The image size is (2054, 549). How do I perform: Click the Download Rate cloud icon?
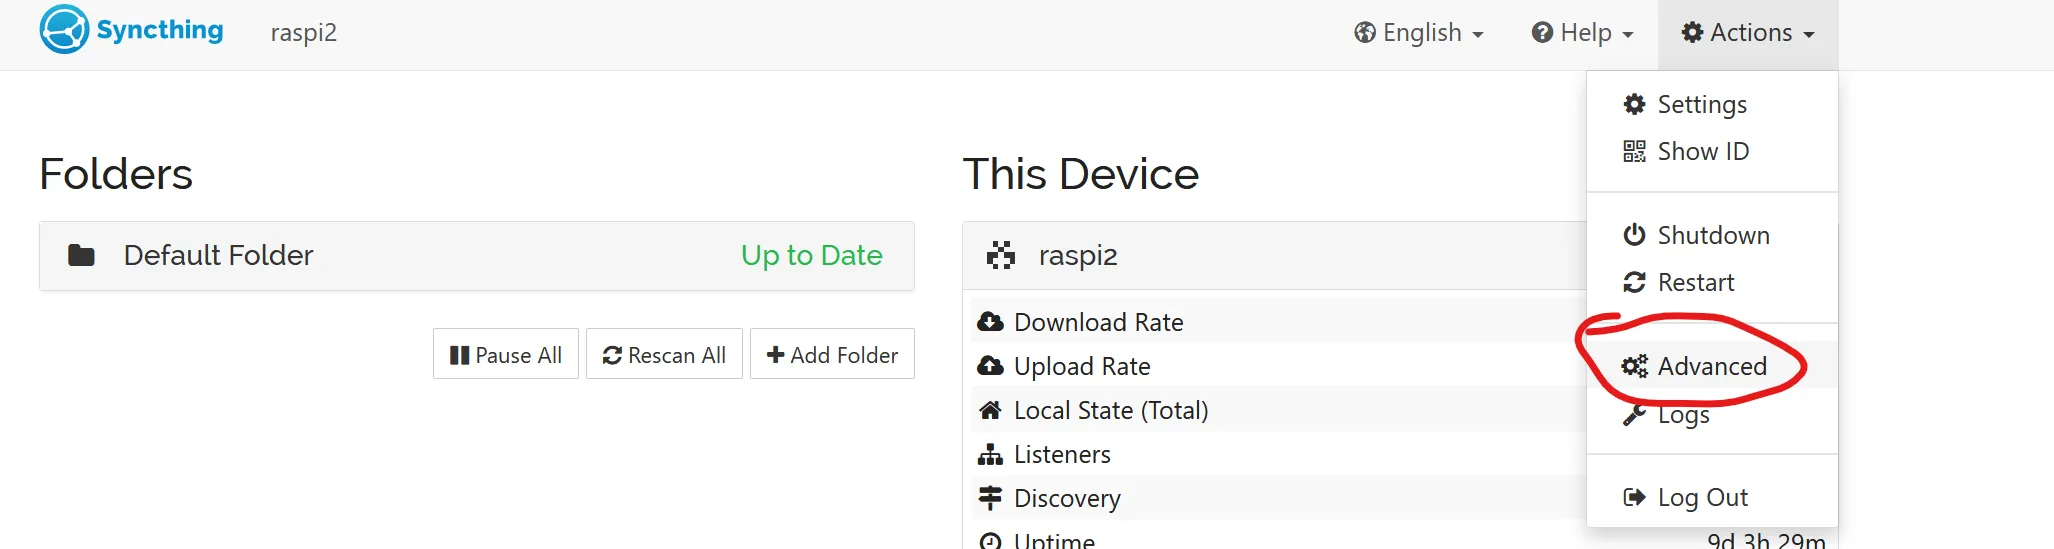tap(990, 322)
